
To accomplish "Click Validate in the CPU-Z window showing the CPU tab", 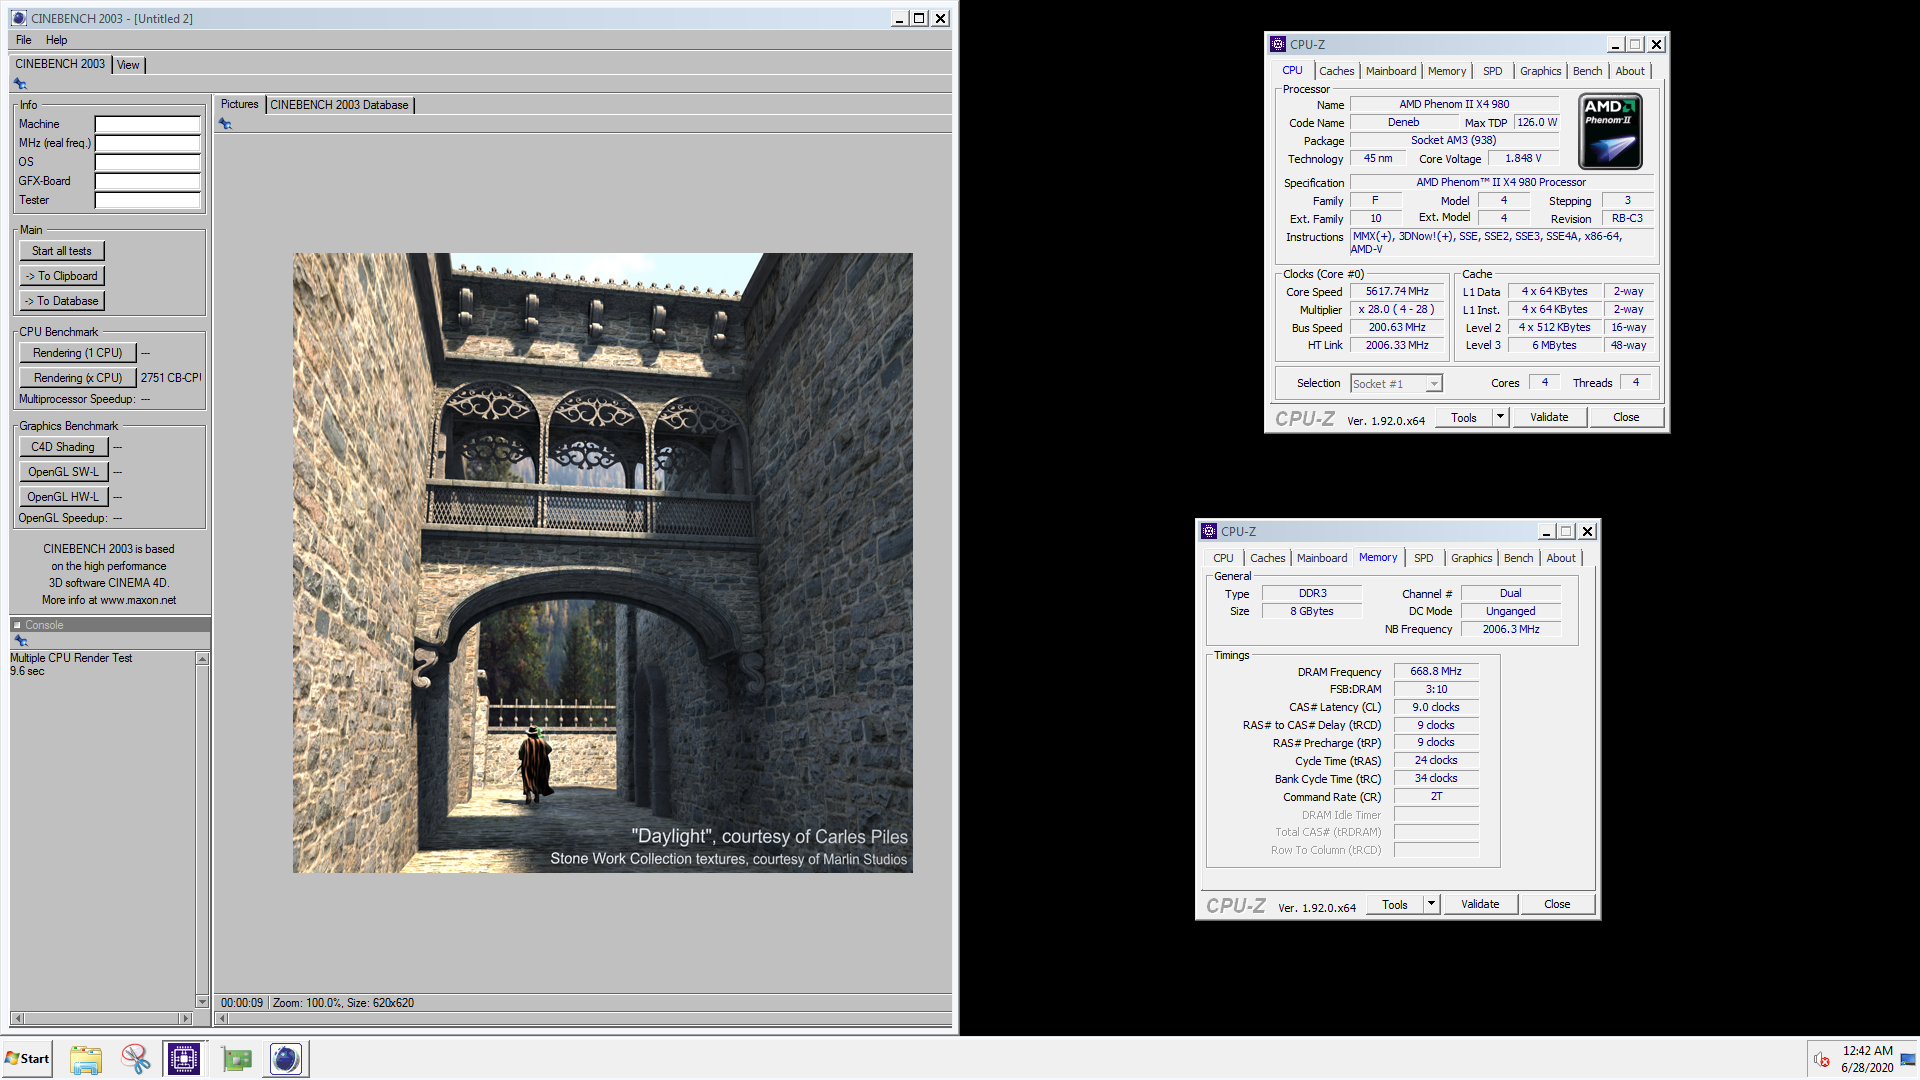I will 1549,417.
